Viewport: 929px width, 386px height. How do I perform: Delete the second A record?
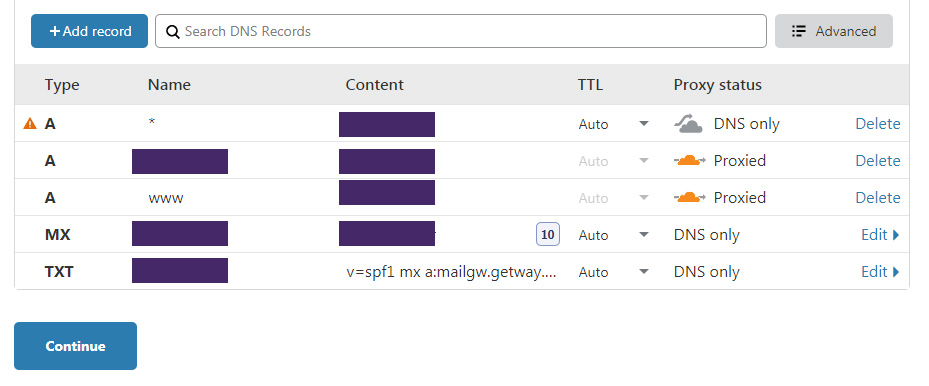pyautogui.click(x=877, y=160)
